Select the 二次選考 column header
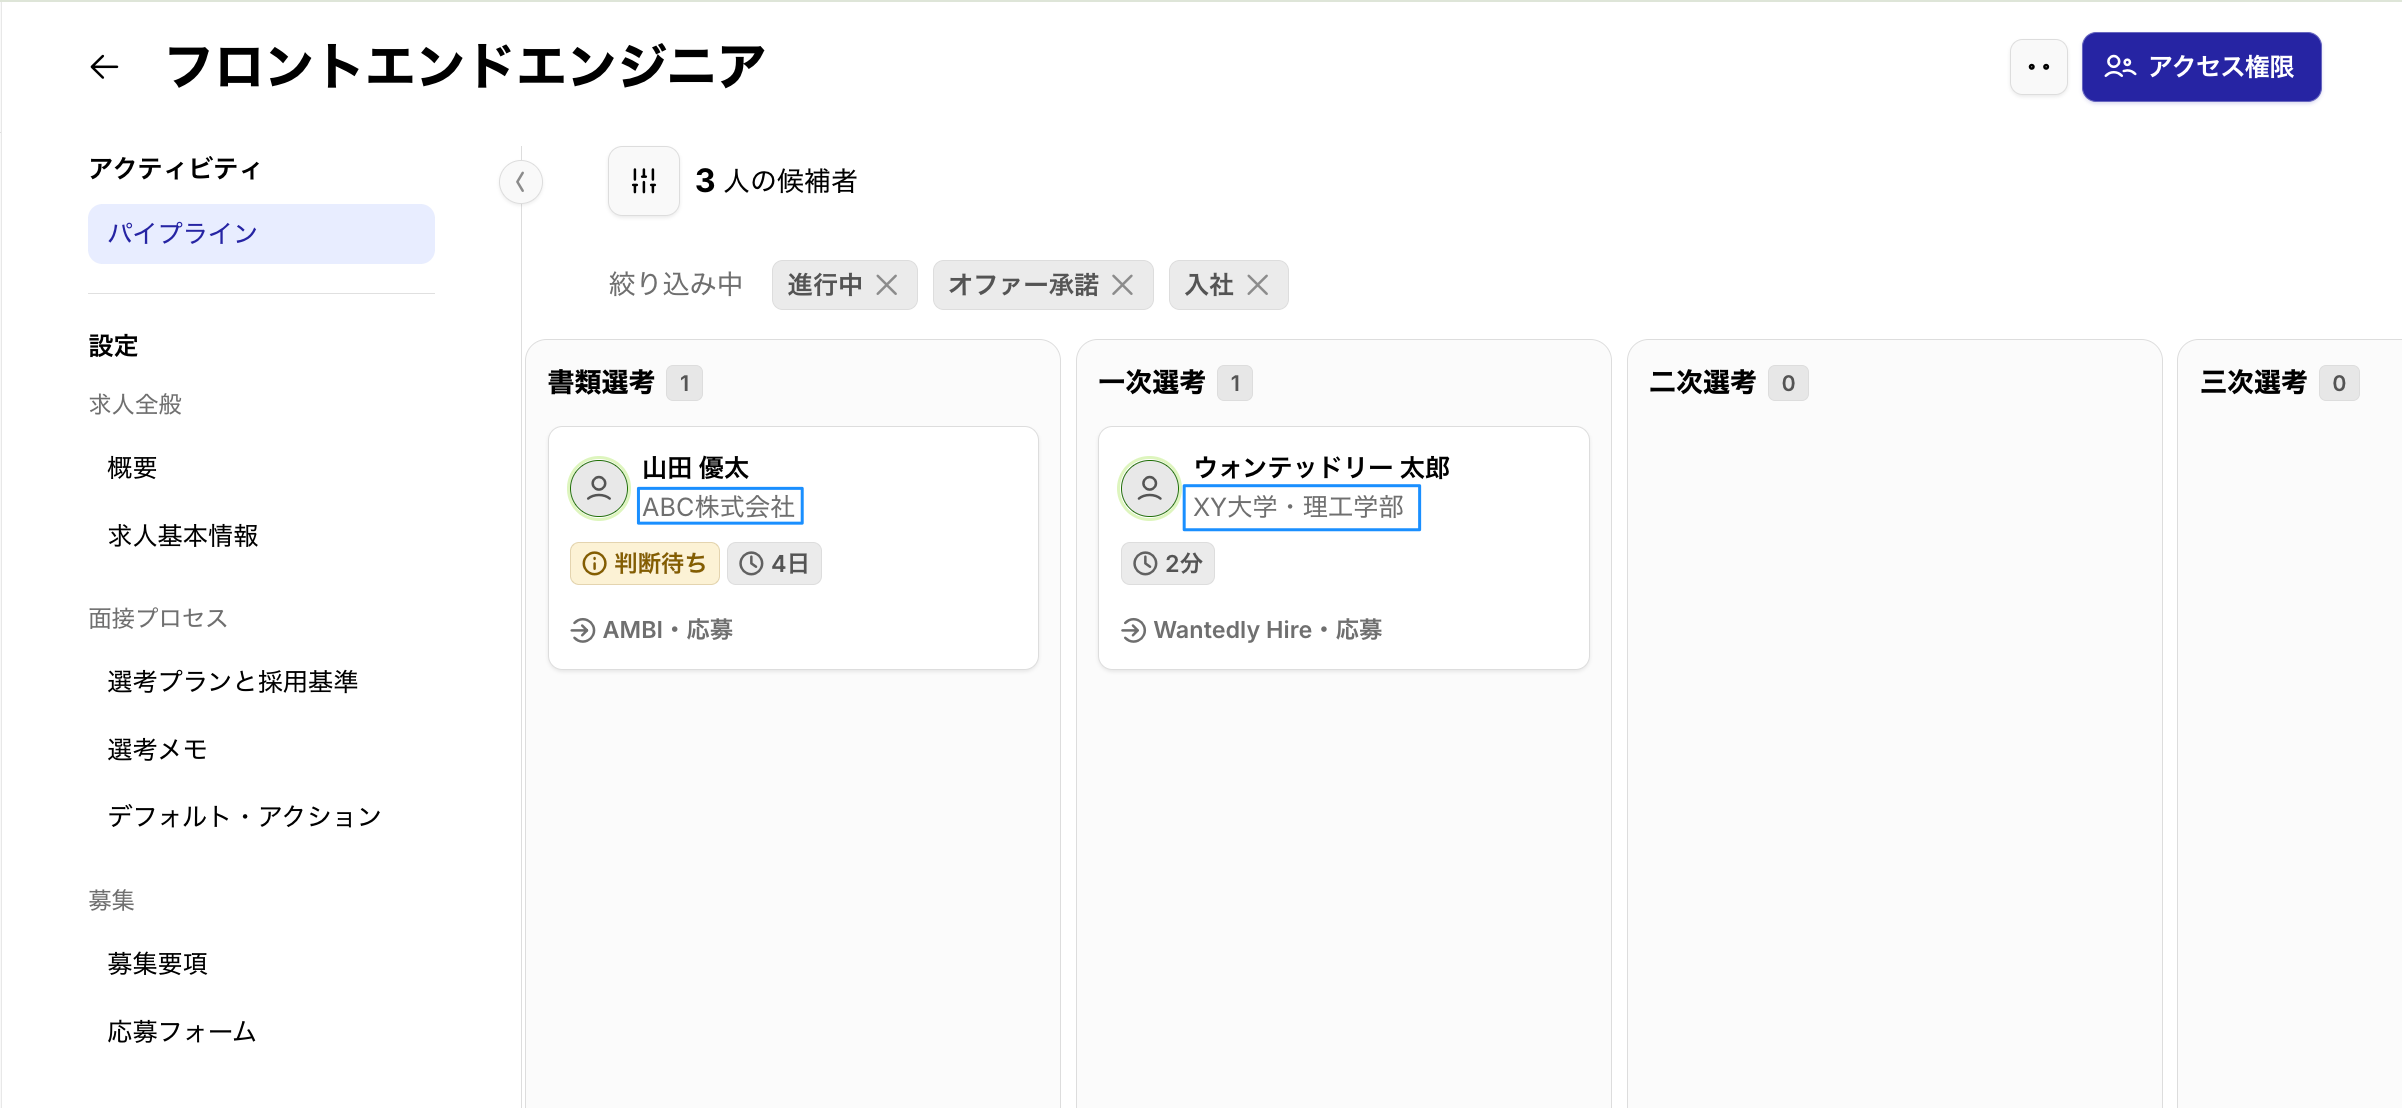This screenshot has height=1108, width=2402. coord(1702,383)
